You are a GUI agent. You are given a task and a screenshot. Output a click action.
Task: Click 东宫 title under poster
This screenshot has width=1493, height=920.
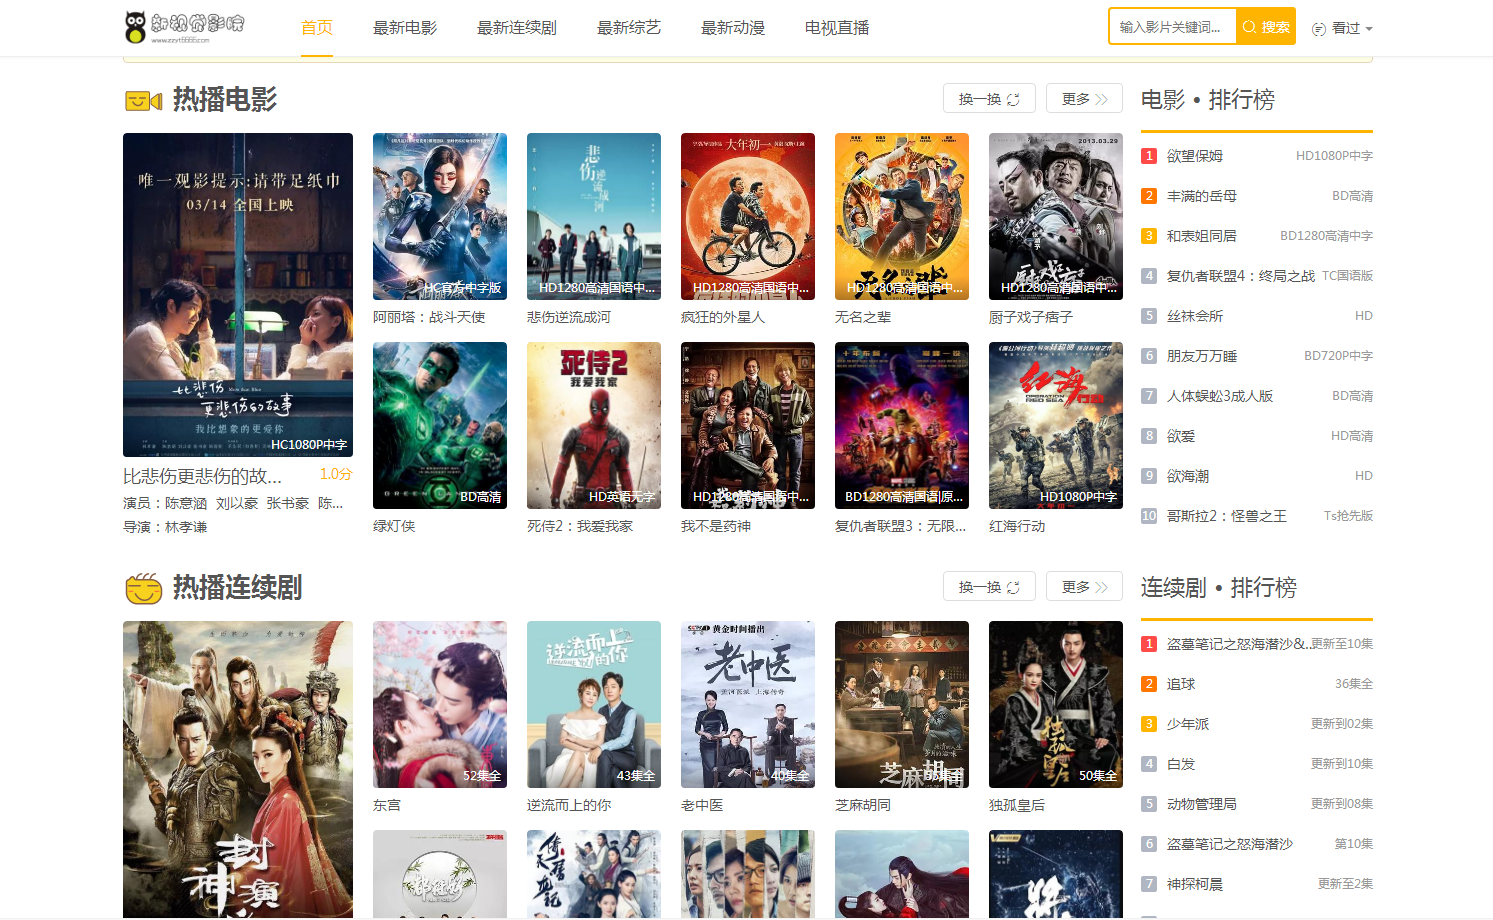[387, 805]
